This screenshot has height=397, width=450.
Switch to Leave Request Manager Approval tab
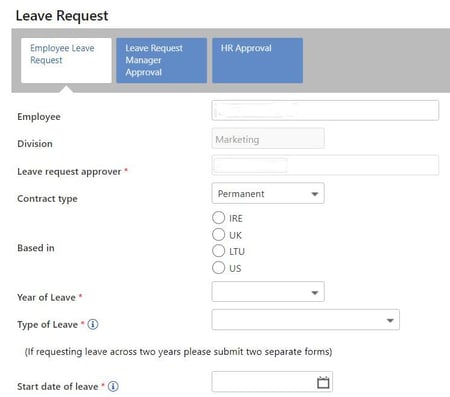161,60
